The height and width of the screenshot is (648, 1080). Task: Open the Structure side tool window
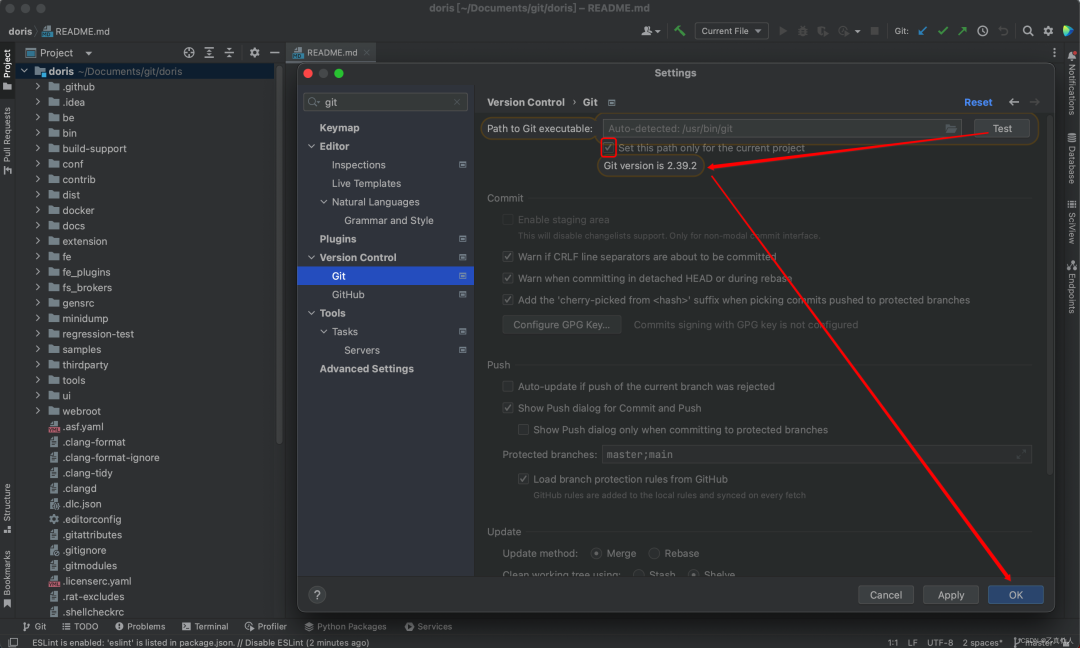point(7,508)
